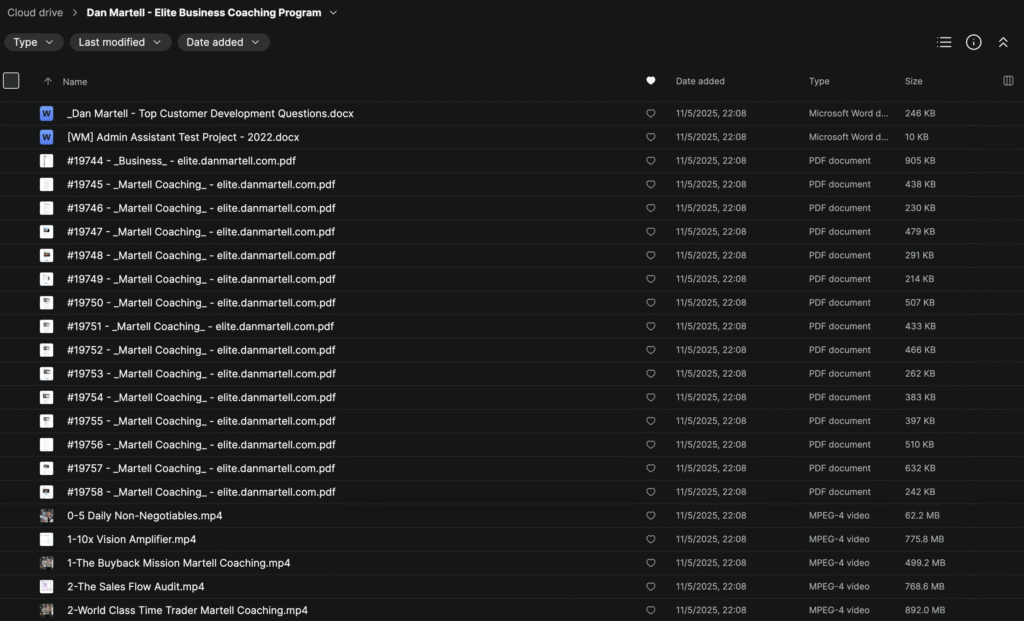The width and height of the screenshot is (1024, 621).
Task: Click the name sort arrow icon
Action: pyautogui.click(x=47, y=82)
